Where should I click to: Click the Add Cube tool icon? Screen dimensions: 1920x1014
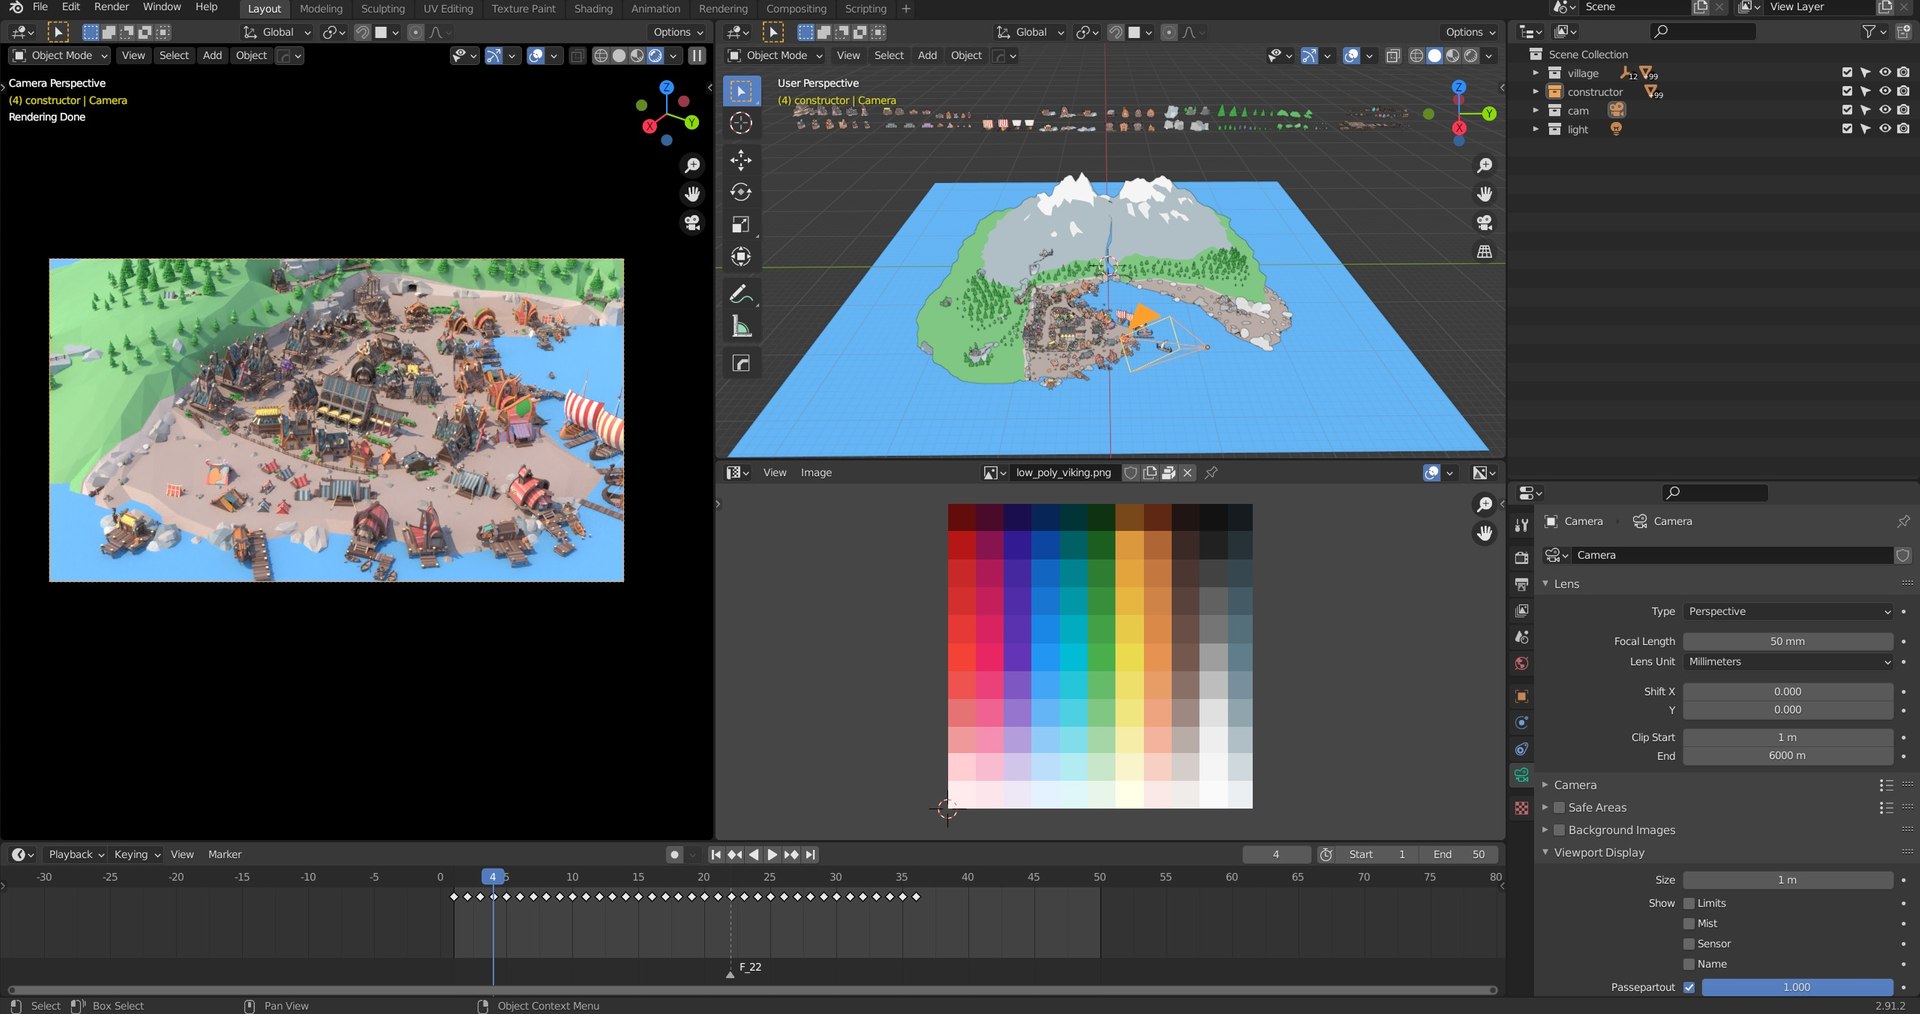740,363
